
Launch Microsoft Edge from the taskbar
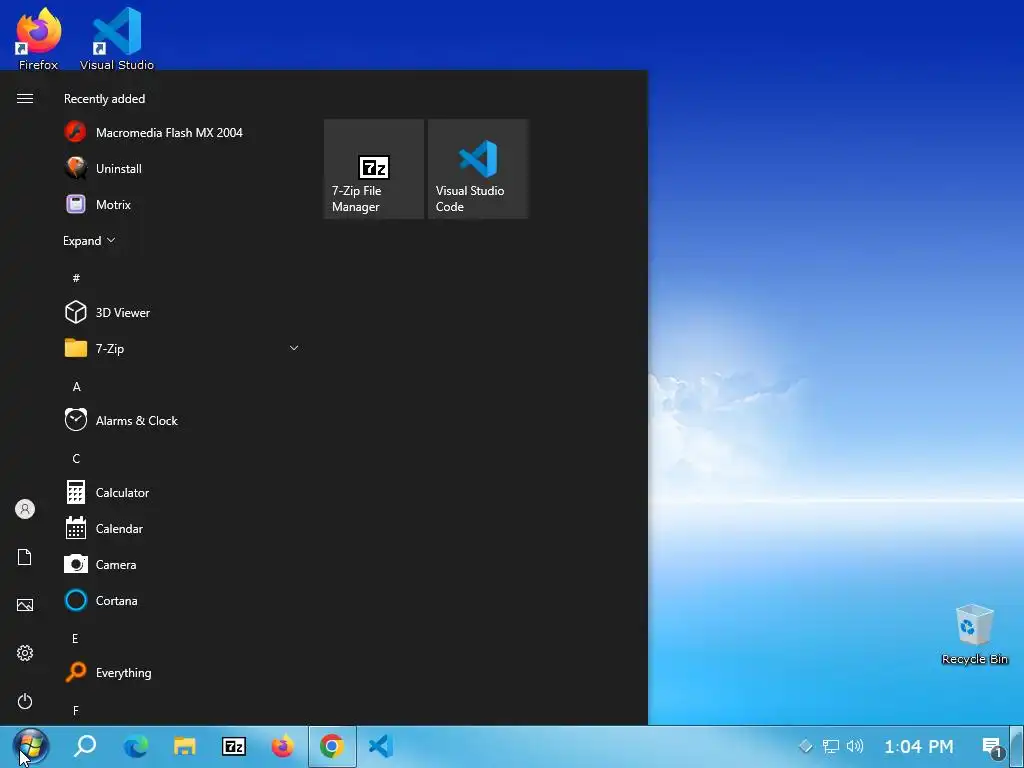point(136,746)
